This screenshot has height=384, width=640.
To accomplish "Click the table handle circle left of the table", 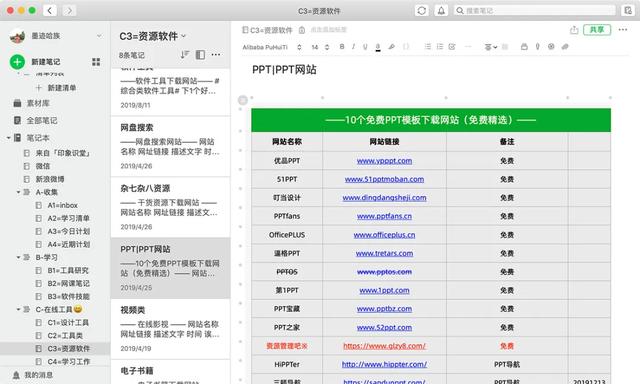I will pyautogui.click(x=242, y=100).
